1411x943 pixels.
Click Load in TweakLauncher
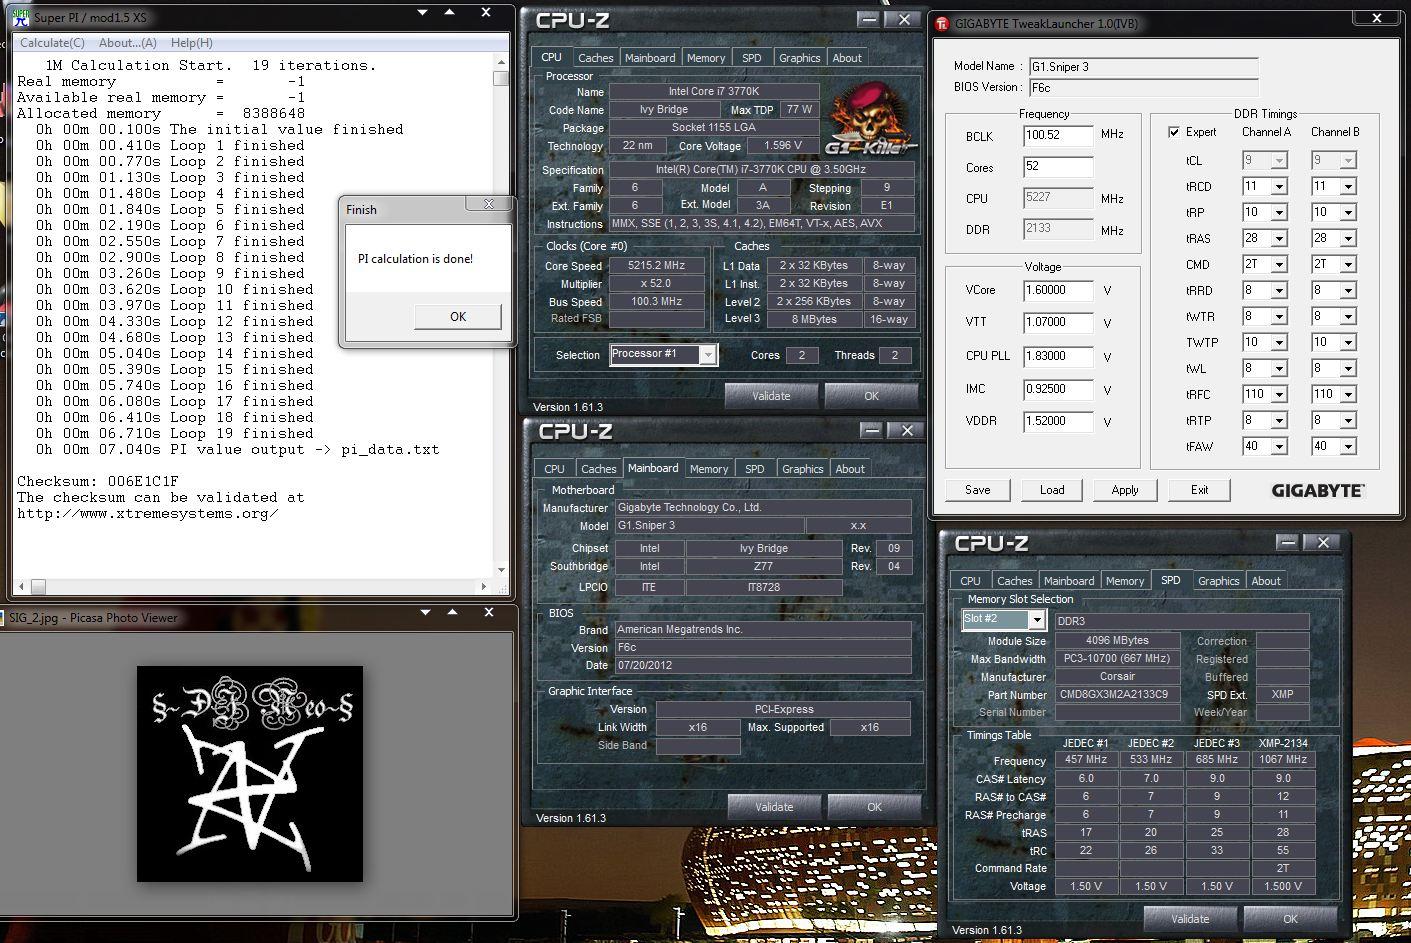coord(1052,490)
